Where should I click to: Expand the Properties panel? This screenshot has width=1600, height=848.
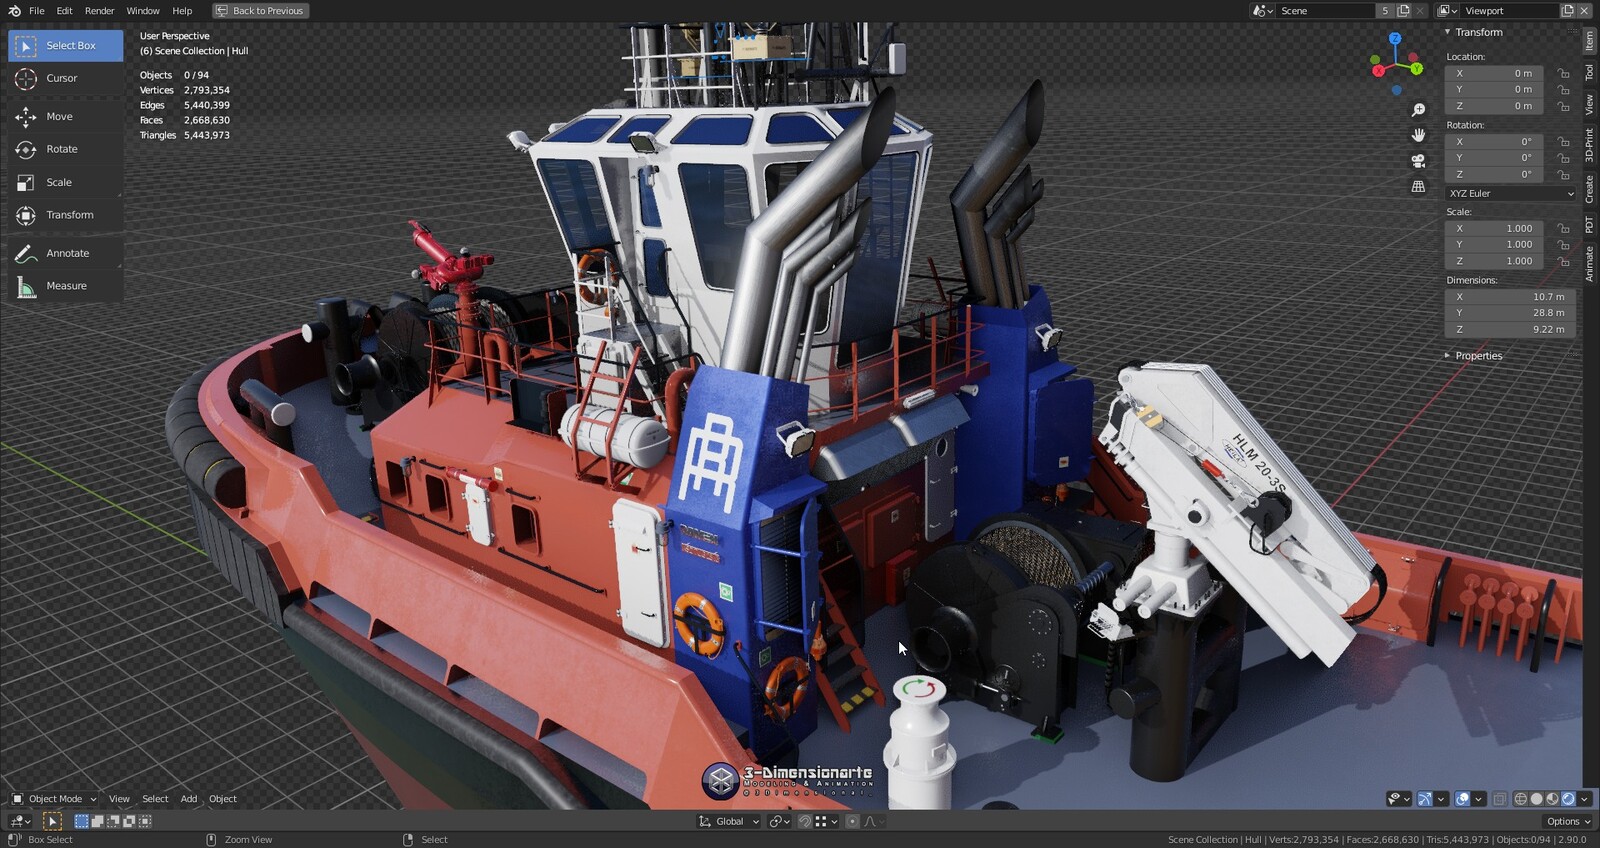pyautogui.click(x=1447, y=356)
